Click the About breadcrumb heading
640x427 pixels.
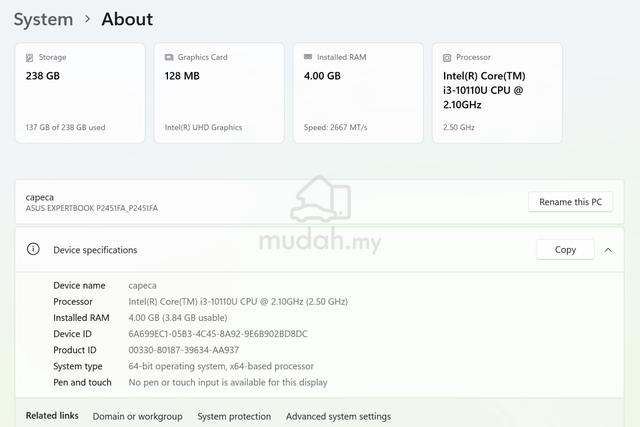[127, 19]
